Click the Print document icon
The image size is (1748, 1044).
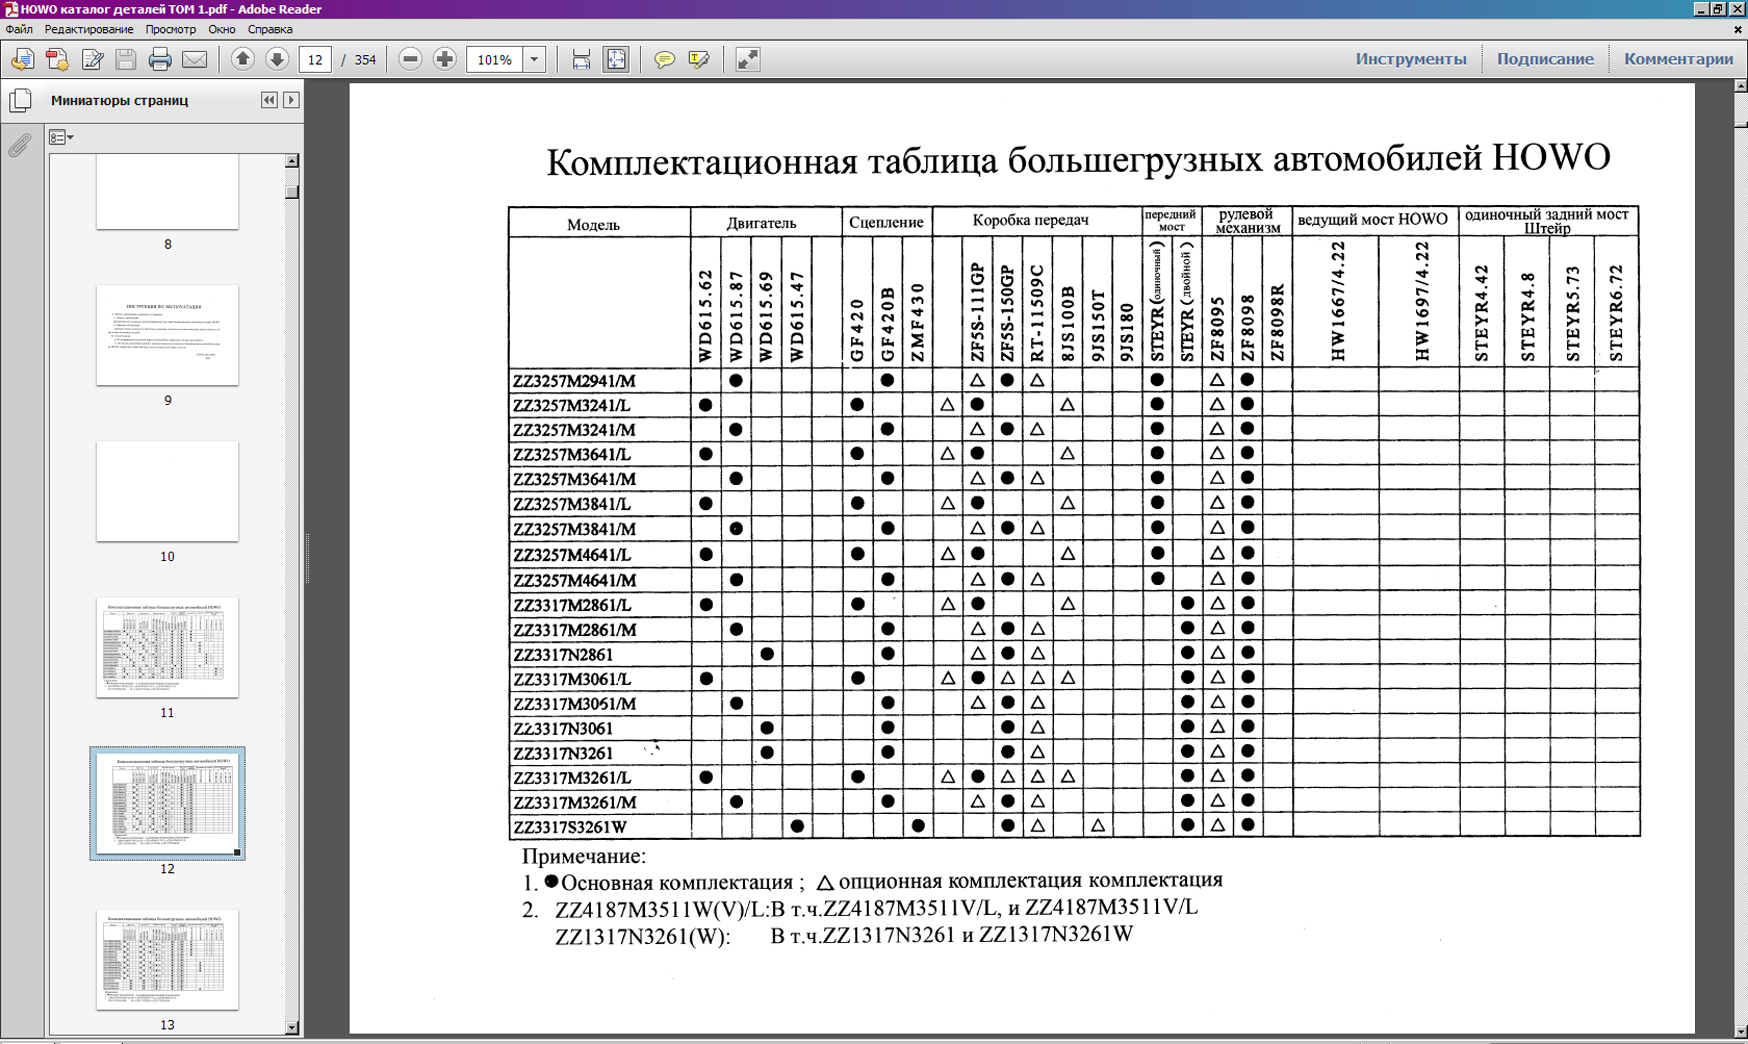(160, 60)
